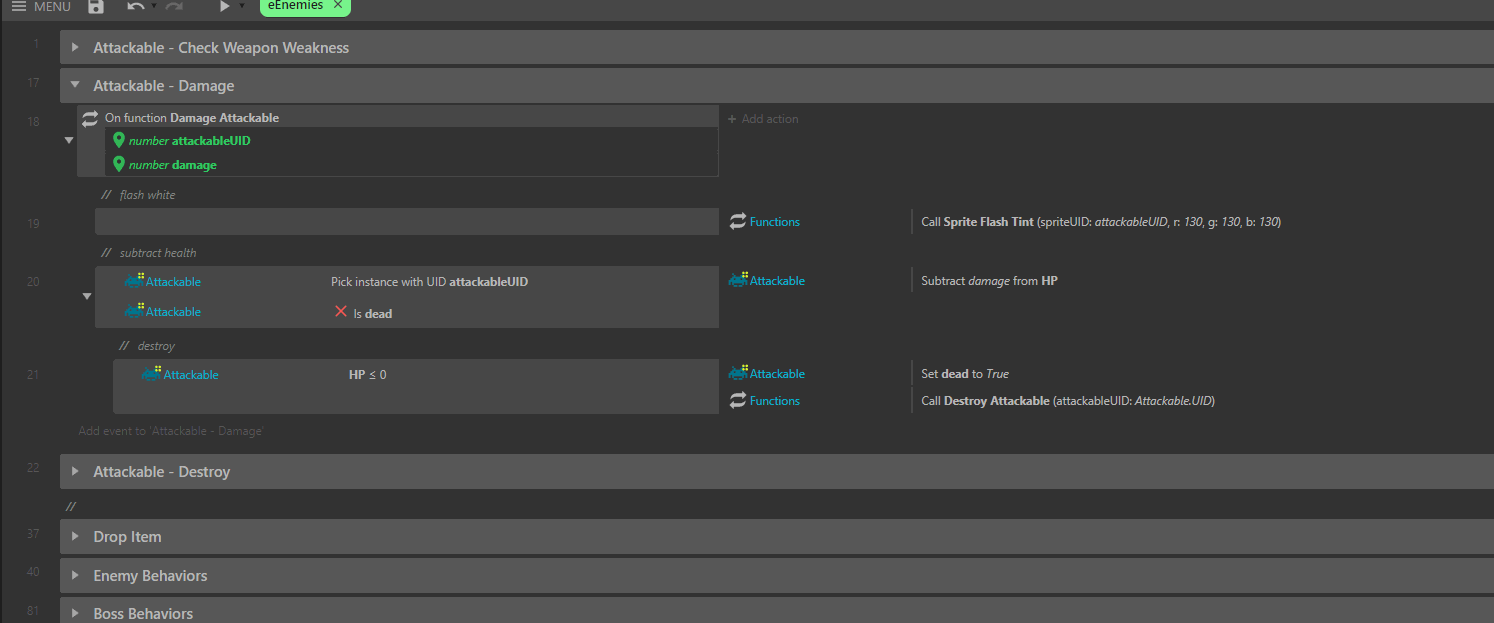Click the Undo icon in the toolbar
This screenshot has height=623, width=1494.
click(x=135, y=7)
